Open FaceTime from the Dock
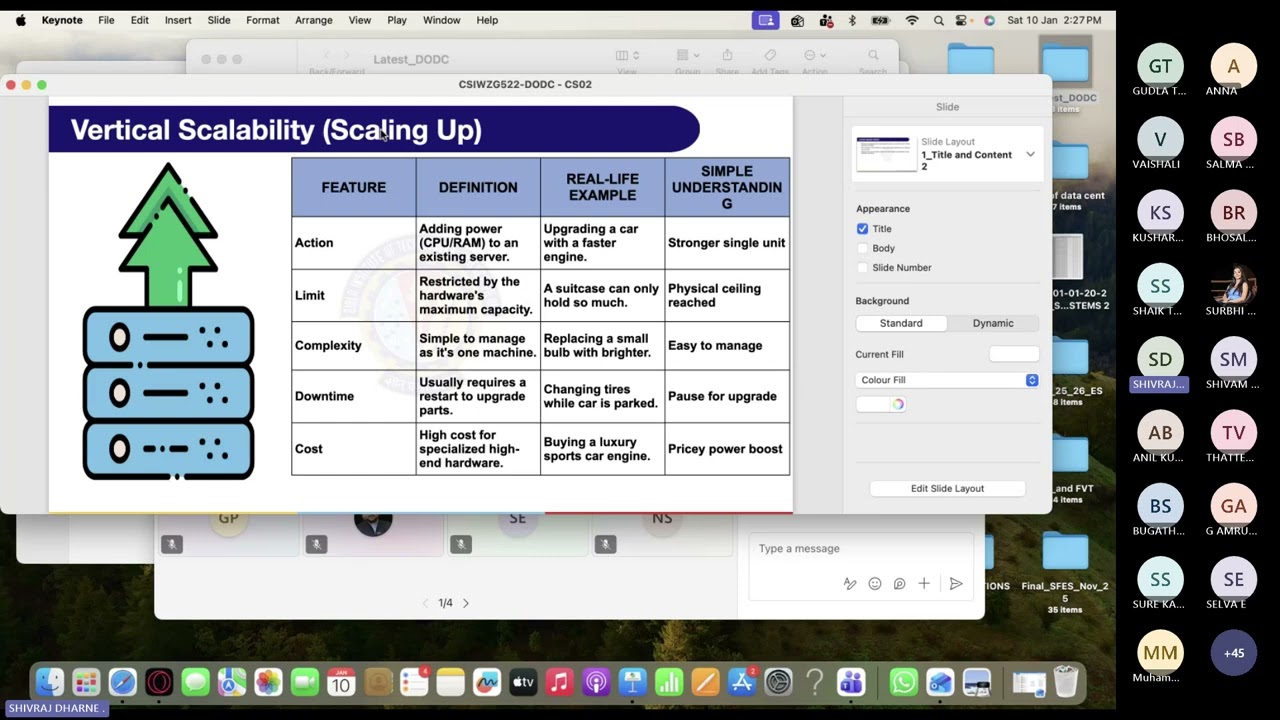The width and height of the screenshot is (1280, 720). click(x=305, y=683)
